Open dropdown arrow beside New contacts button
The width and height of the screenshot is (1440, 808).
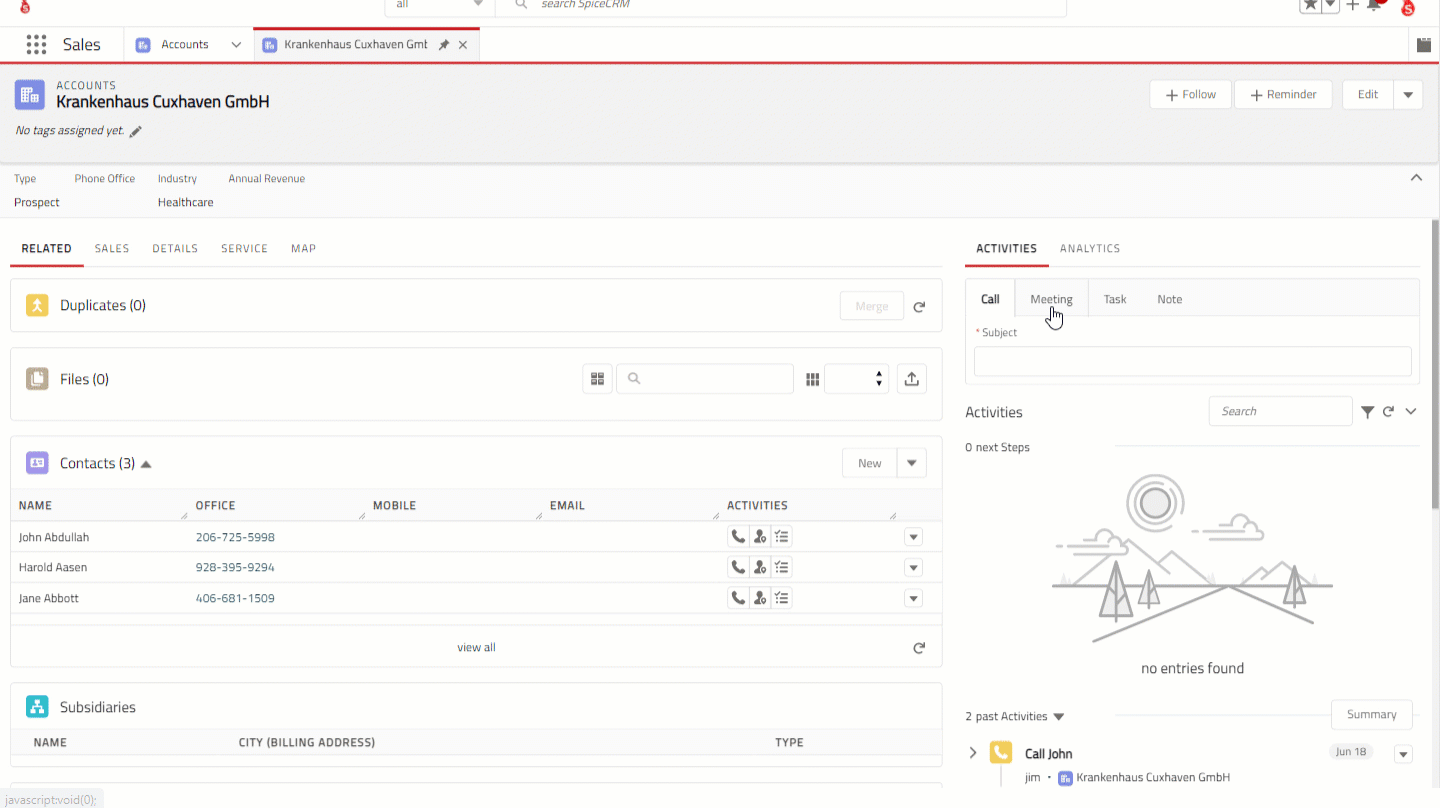[911, 463]
